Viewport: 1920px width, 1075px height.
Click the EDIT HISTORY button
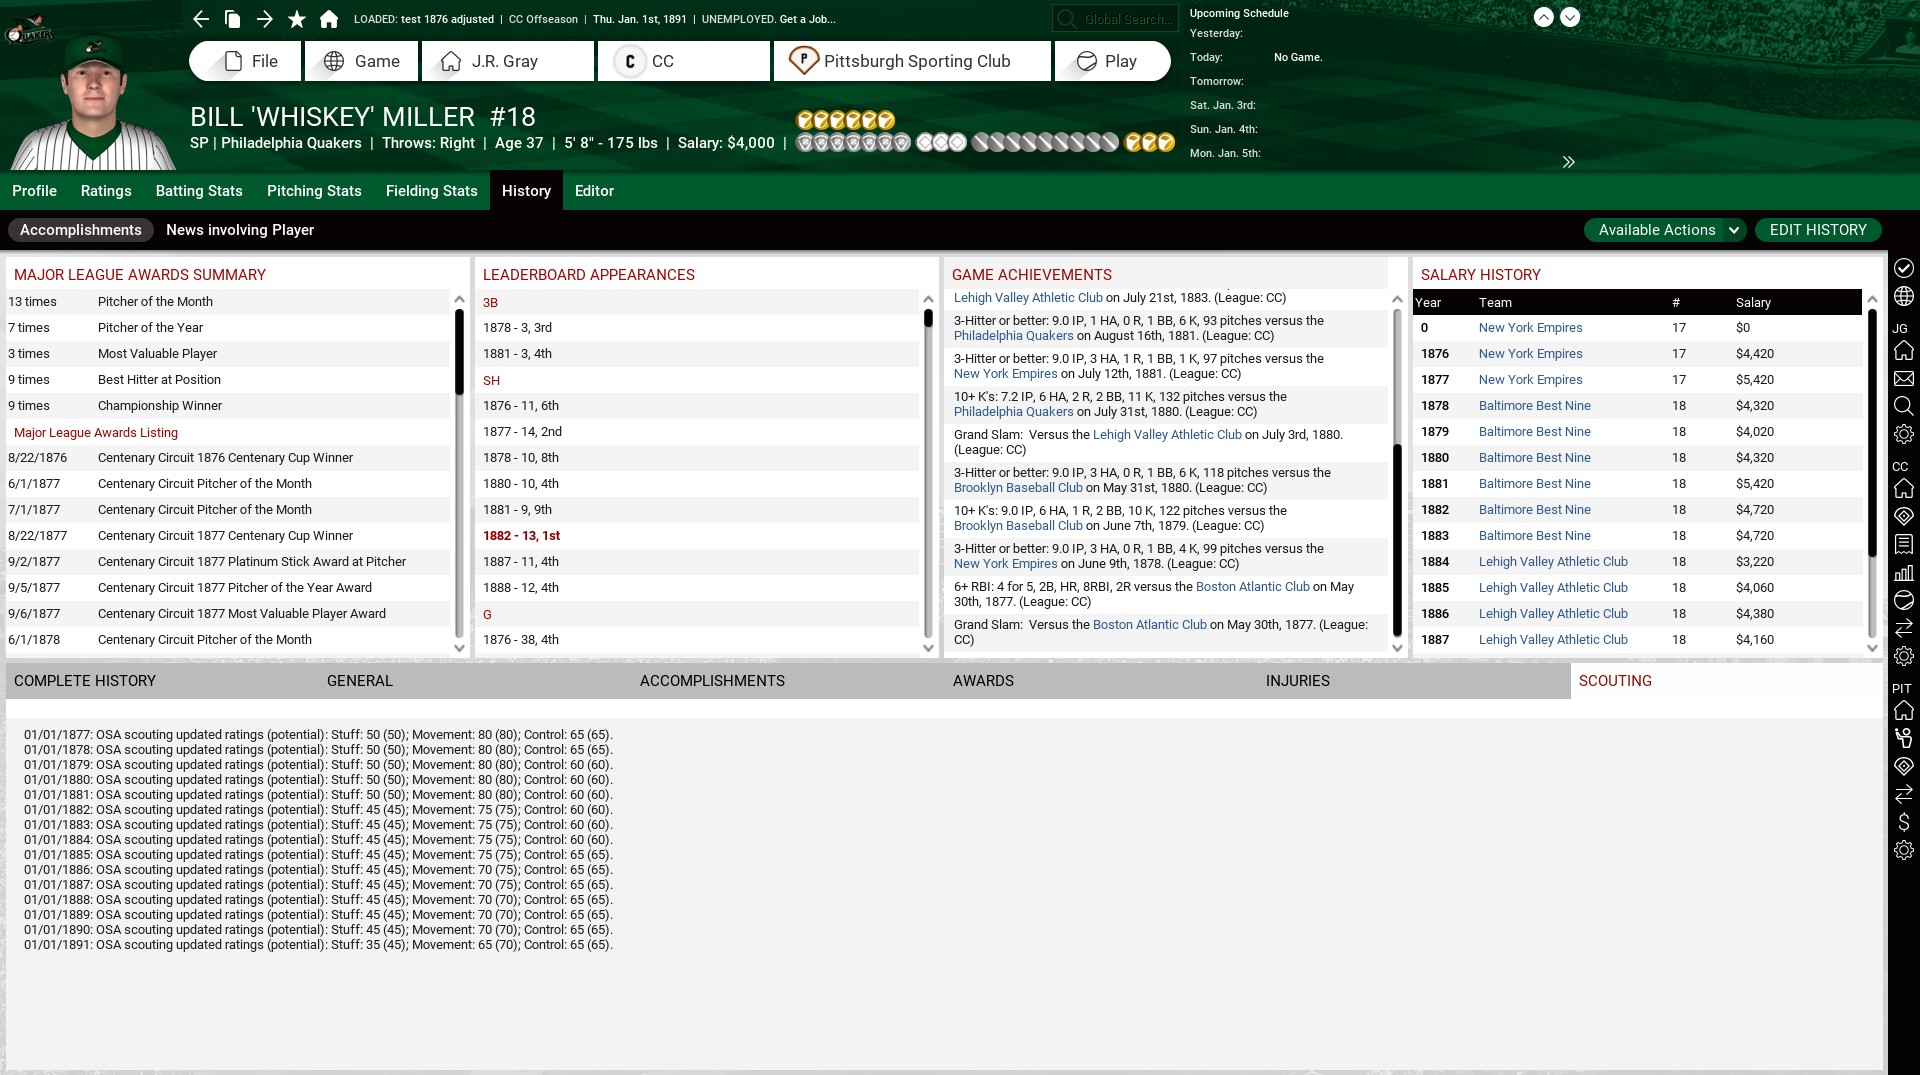click(x=1817, y=230)
